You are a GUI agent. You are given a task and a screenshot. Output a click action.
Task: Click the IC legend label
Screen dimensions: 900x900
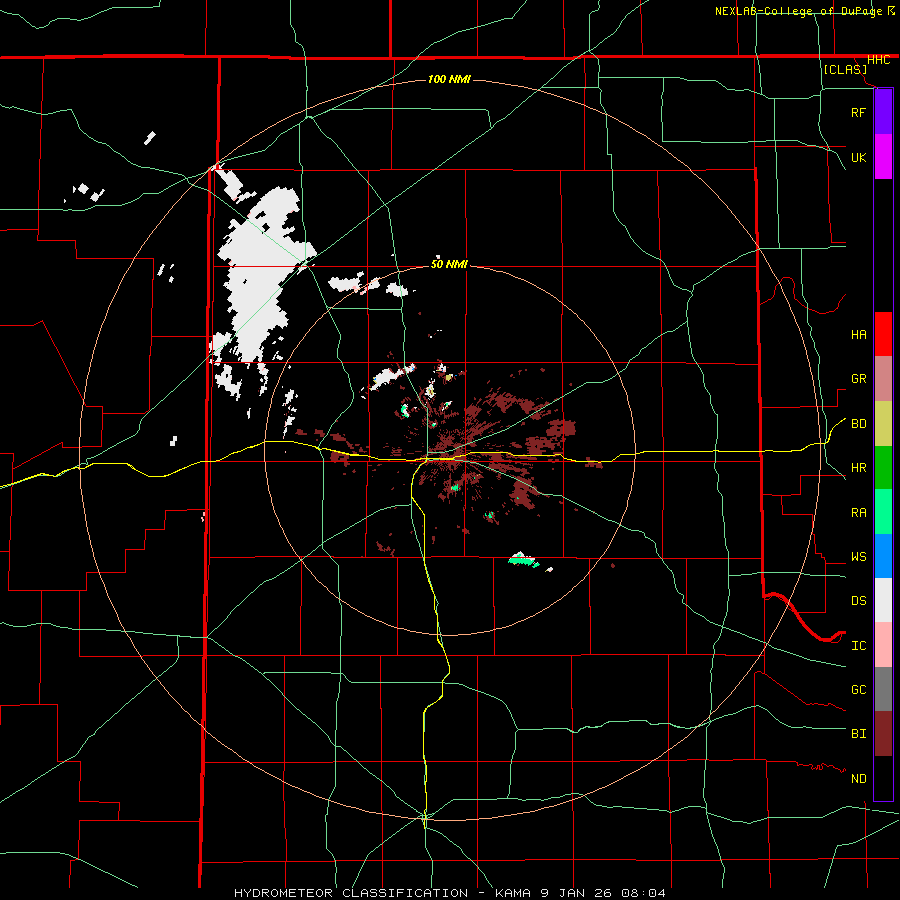tap(858, 646)
